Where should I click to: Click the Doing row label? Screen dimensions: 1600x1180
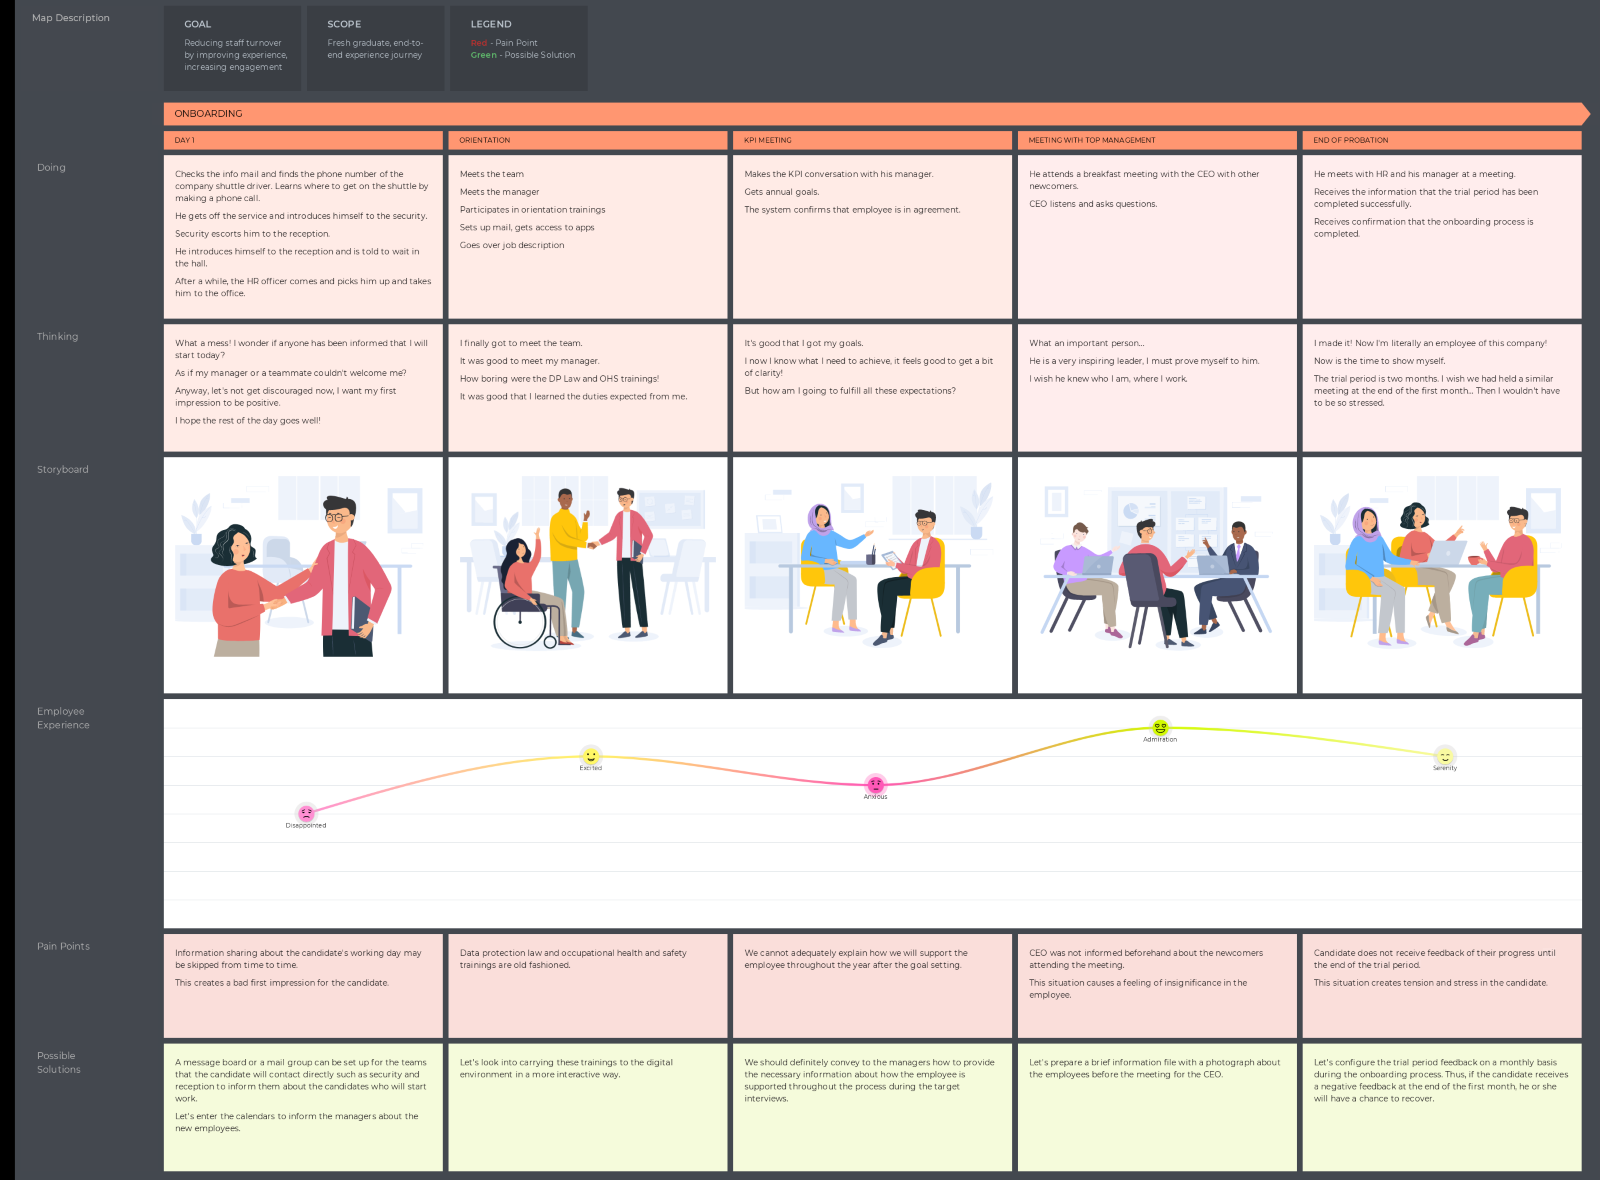pyautogui.click(x=51, y=167)
